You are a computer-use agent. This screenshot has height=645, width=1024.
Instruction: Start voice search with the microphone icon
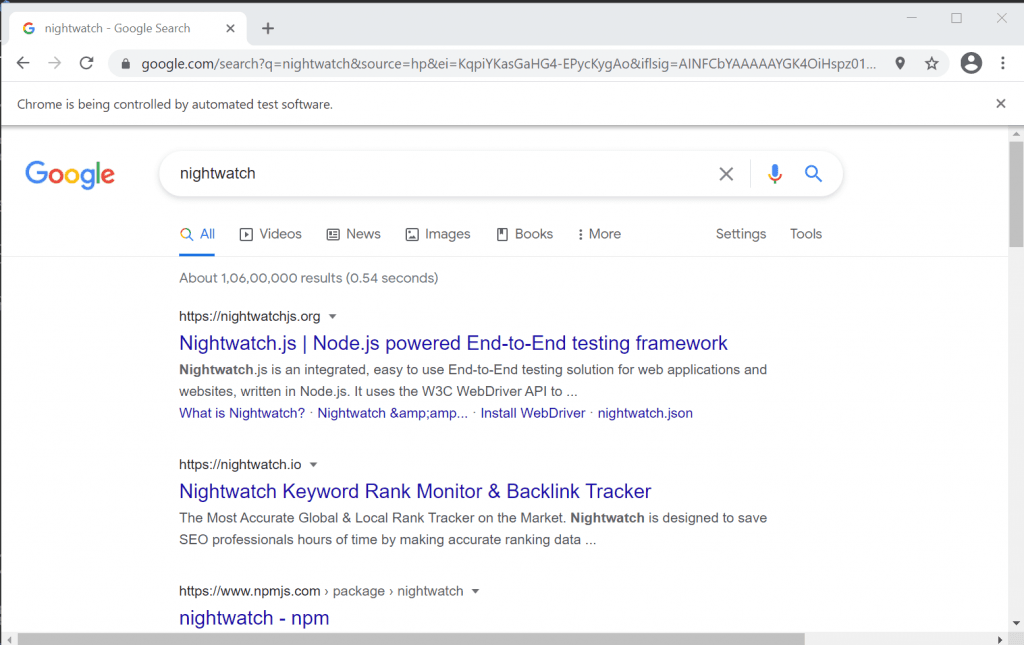[774, 174]
